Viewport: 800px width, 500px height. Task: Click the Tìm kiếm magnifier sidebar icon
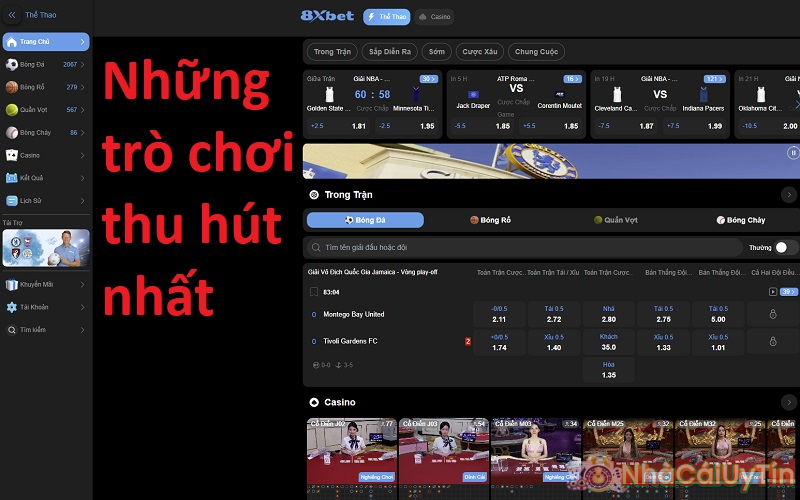point(12,330)
